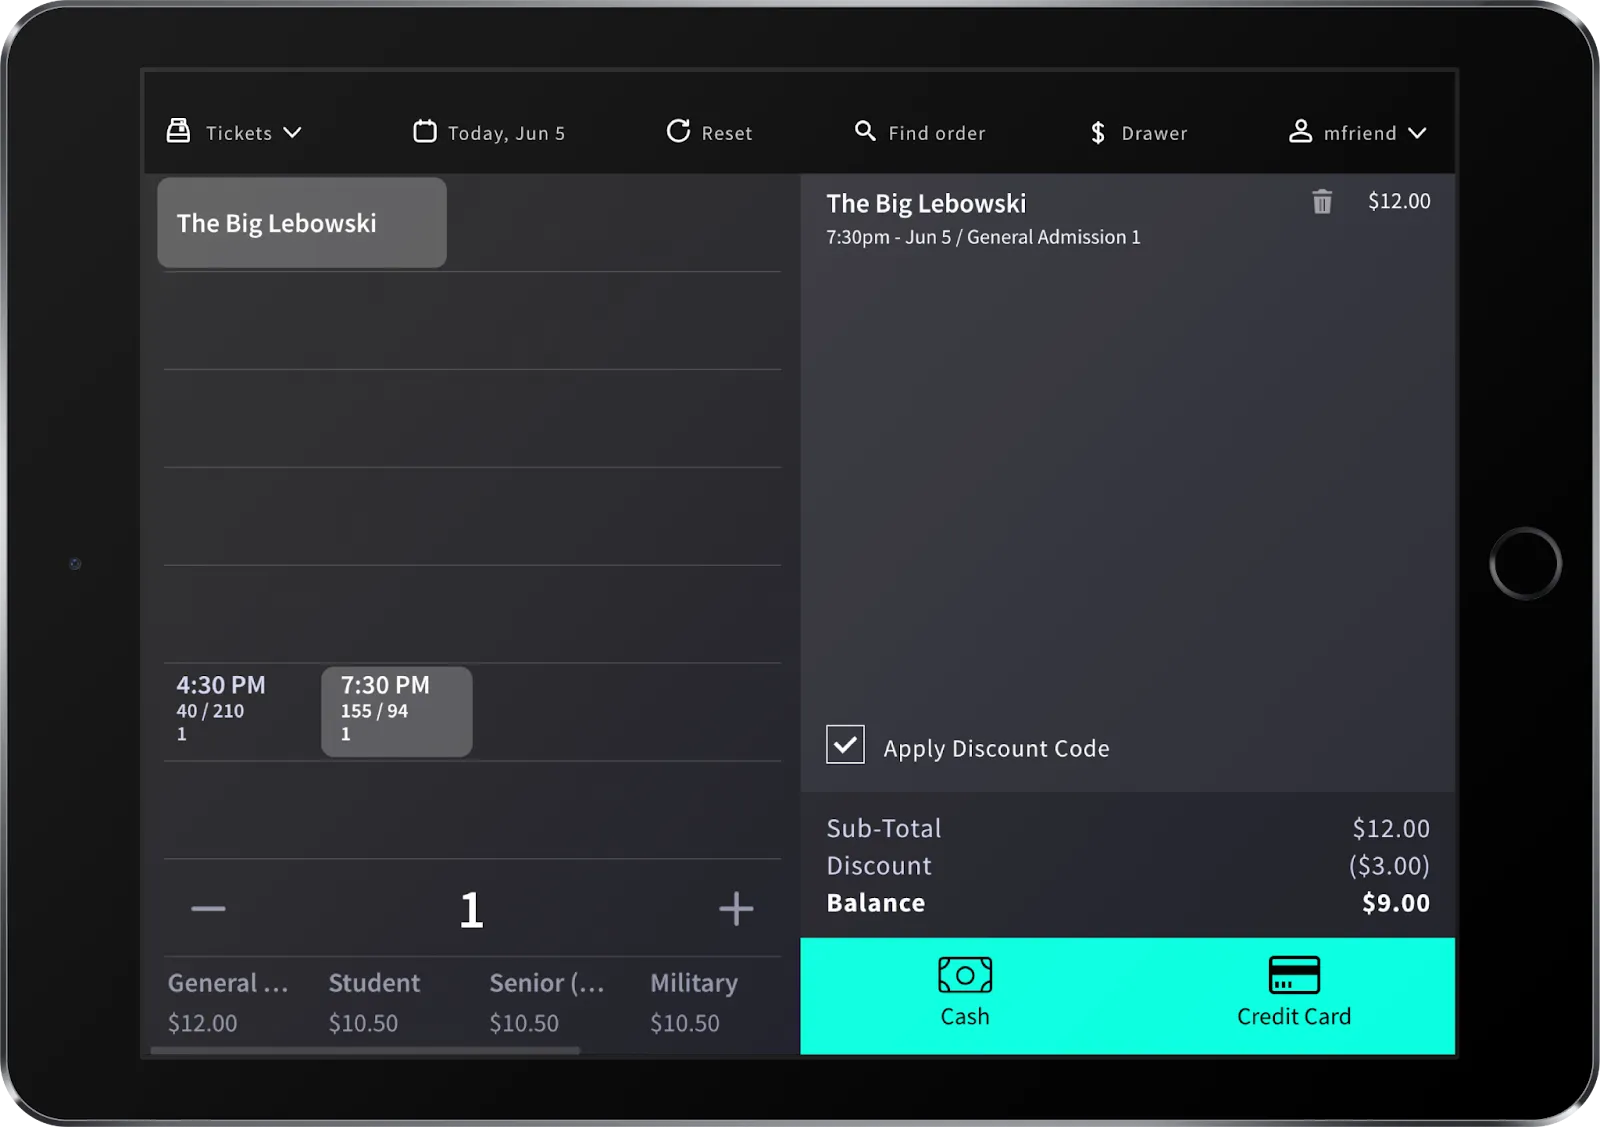Click the Find order magnifier icon
1600x1127 pixels.
tap(865, 131)
